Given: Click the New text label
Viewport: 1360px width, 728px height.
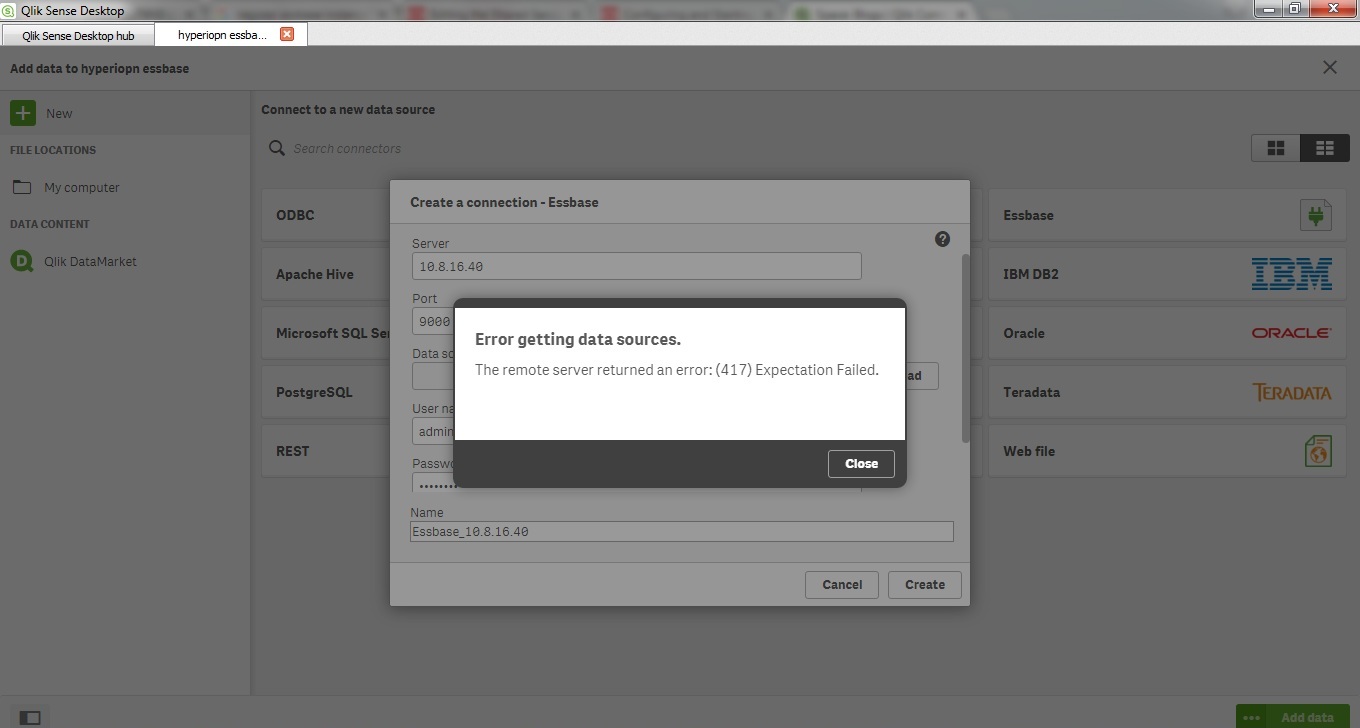Looking at the screenshot, I should [59, 113].
